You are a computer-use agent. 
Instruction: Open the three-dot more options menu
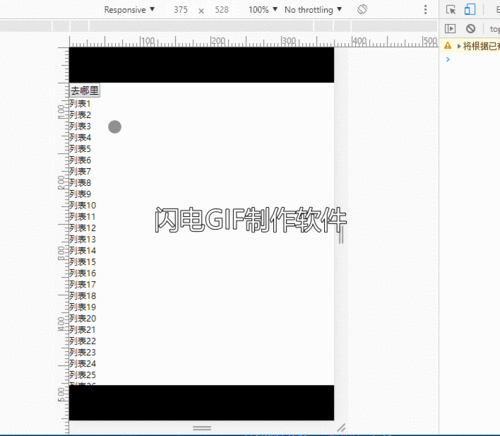[x=425, y=10]
